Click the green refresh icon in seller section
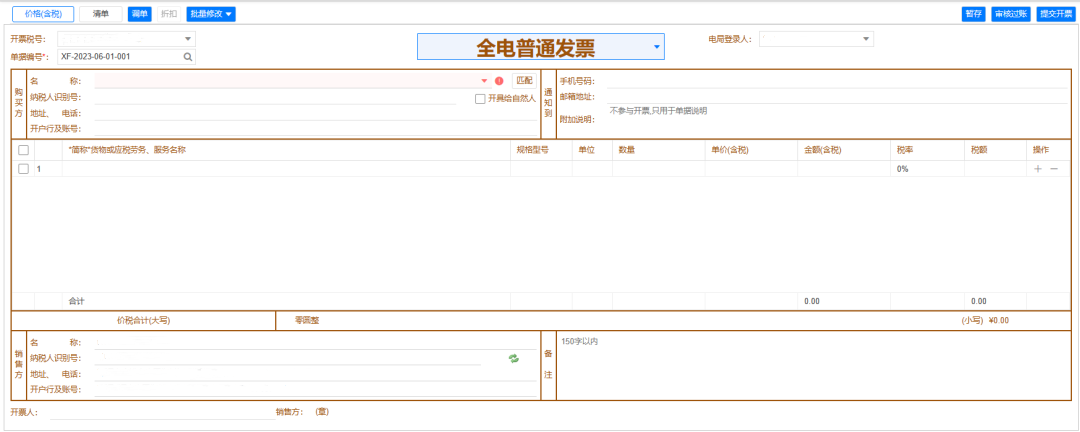The width and height of the screenshot is (1080, 432). point(514,358)
